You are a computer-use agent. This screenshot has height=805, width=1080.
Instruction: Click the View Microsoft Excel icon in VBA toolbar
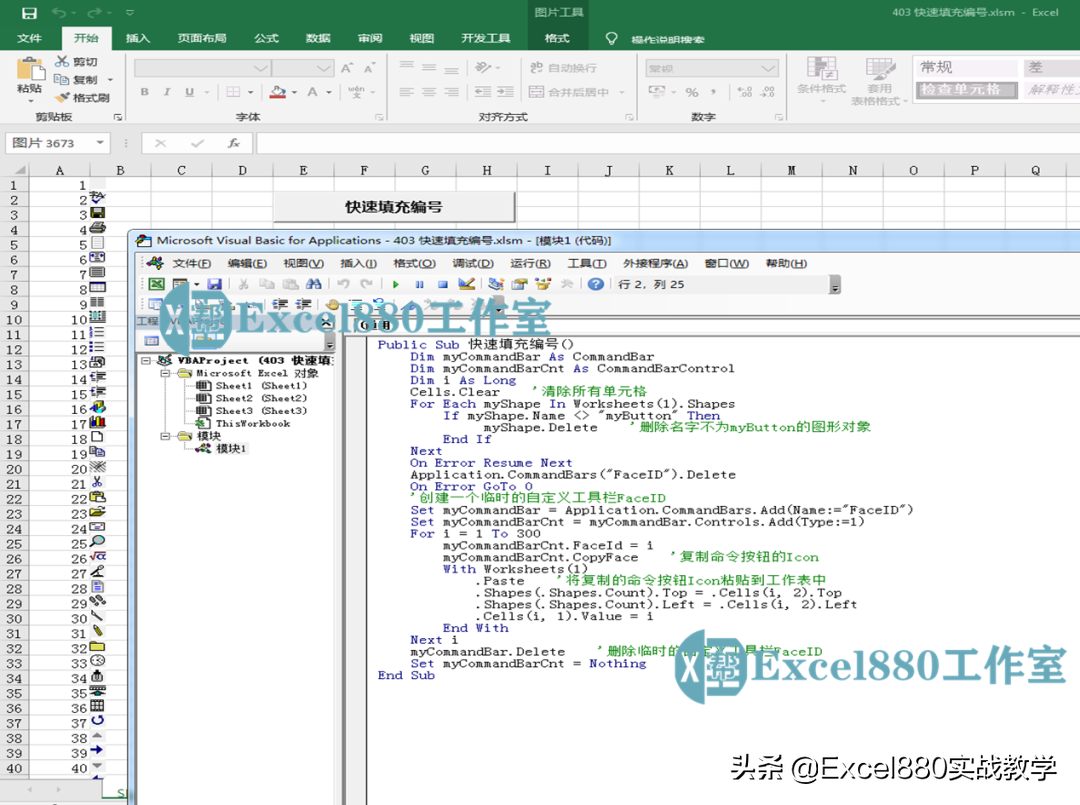click(156, 284)
